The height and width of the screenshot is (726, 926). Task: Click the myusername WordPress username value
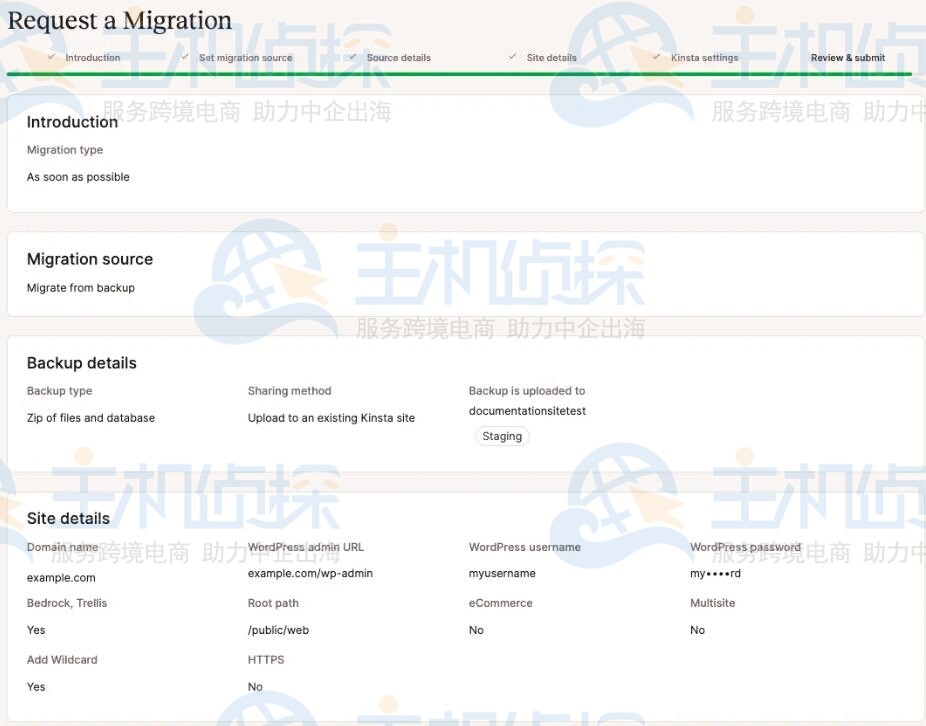(x=502, y=573)
